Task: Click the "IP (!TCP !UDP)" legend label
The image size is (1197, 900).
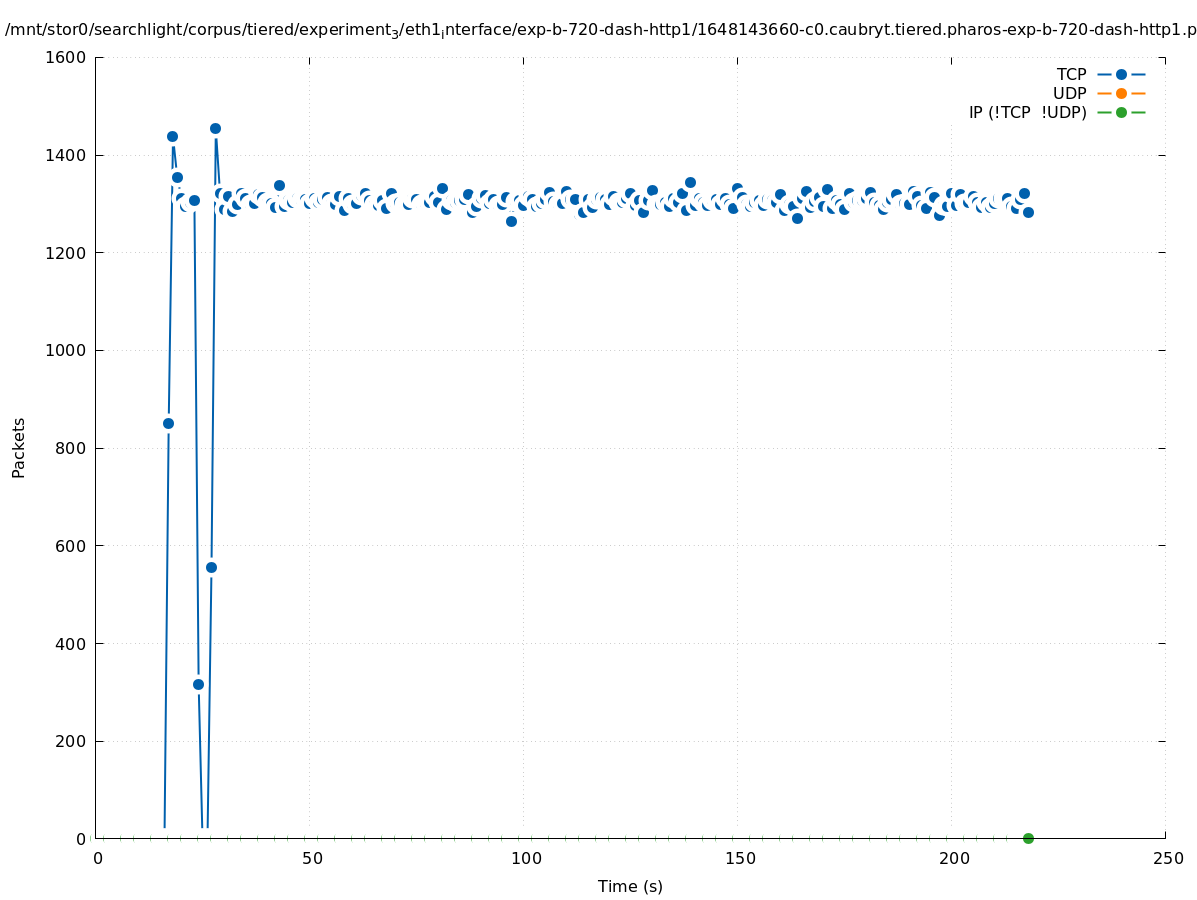Action: [1027, 112]
